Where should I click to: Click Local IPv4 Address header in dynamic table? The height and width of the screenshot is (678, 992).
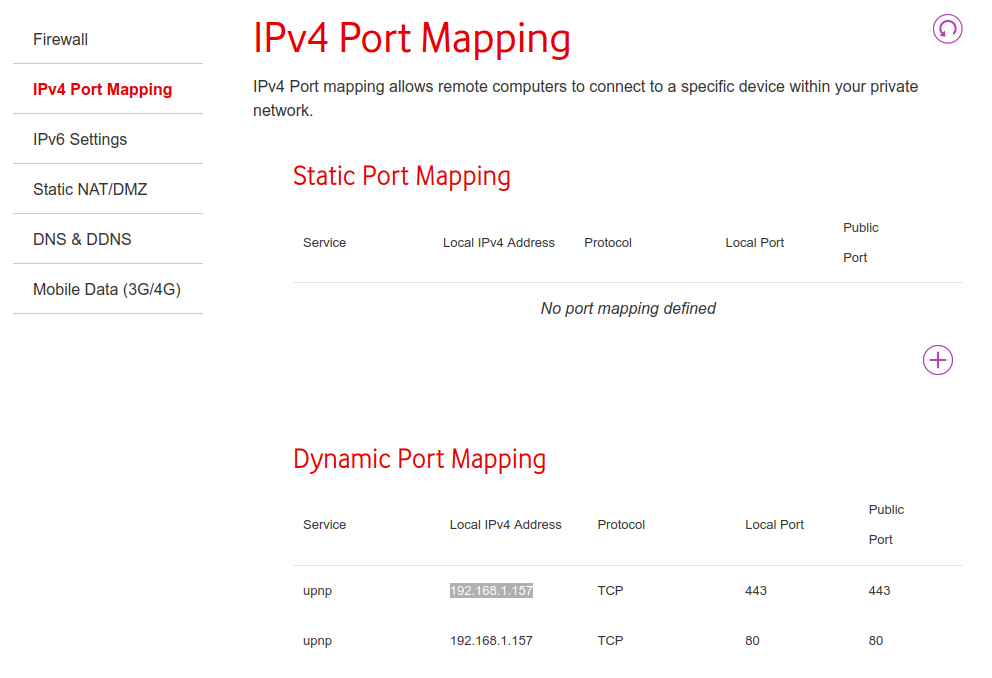(505, 525)
